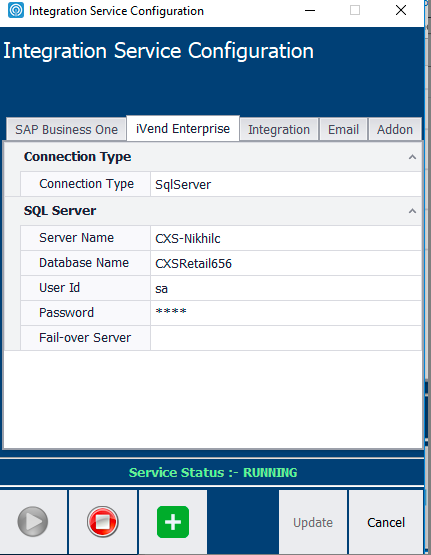The width and height of the screenshot is (431, 555).
Task: Click the Cancel button
Action: (386, 522)
